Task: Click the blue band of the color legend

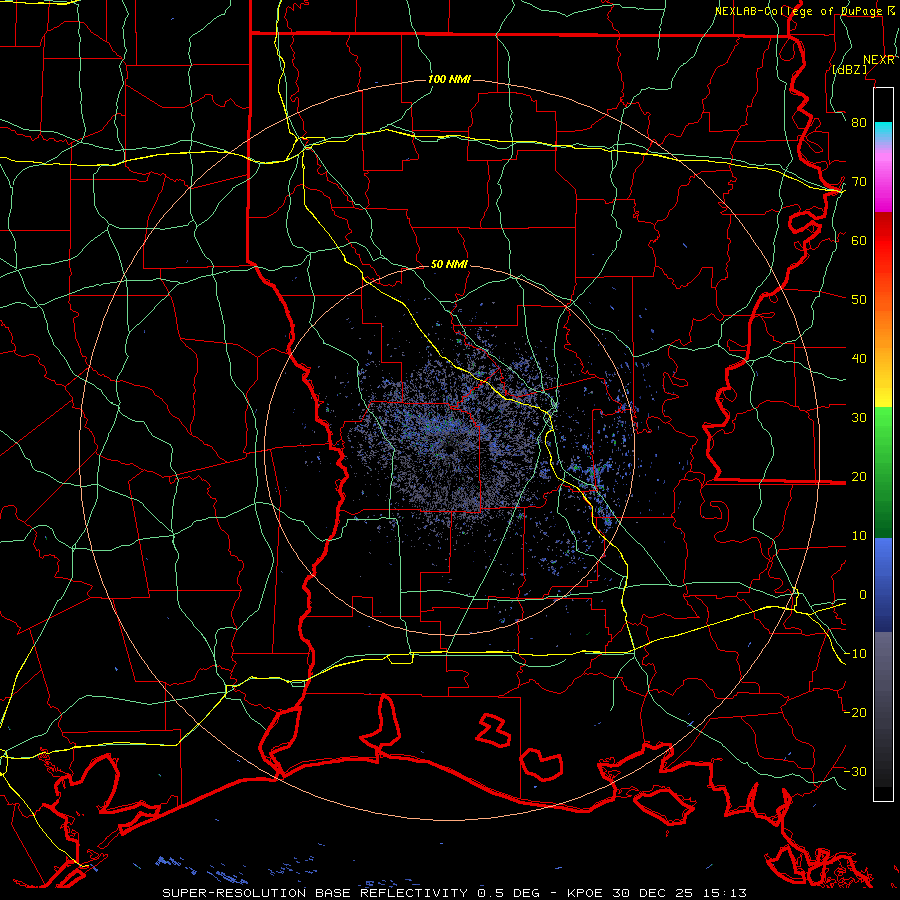Action: tap(884, 584)
